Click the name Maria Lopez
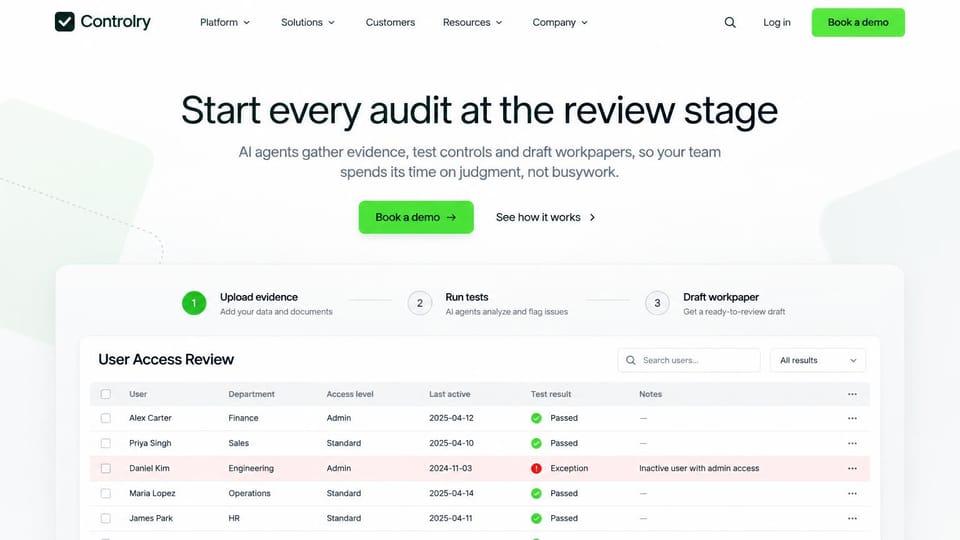The width and height of the screenshot is (960, 540). [x=152, y=493]
